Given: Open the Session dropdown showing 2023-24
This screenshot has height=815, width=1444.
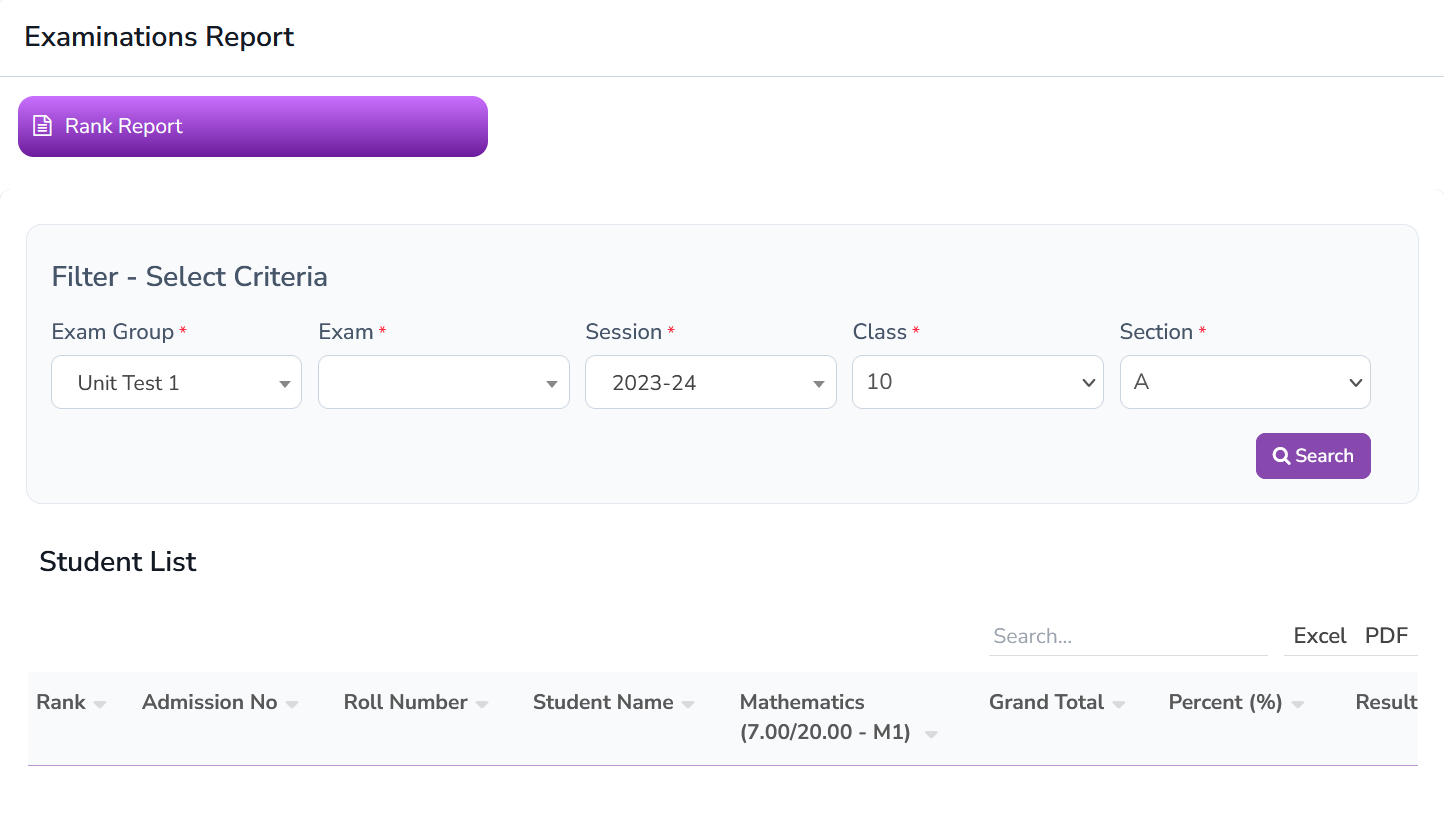Looking at the screenshot, I should [710, 382].
